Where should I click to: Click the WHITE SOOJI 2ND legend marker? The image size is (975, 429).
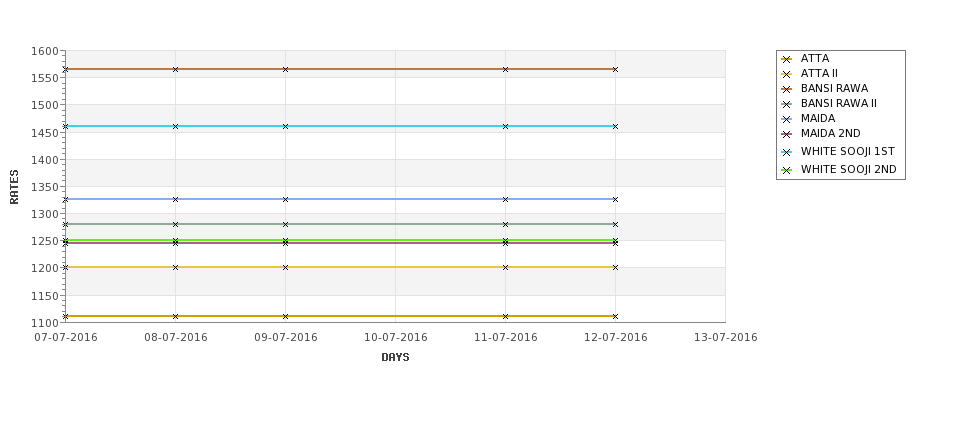[x=787, y=170]
